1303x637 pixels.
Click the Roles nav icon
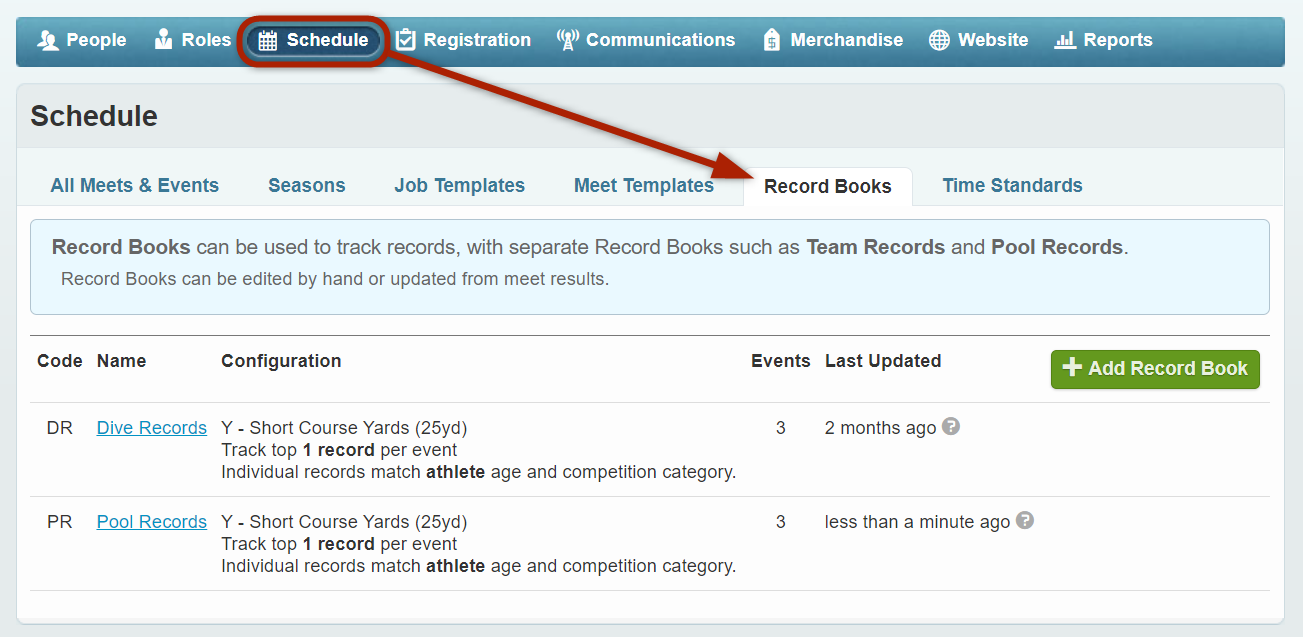pos(164,41)
